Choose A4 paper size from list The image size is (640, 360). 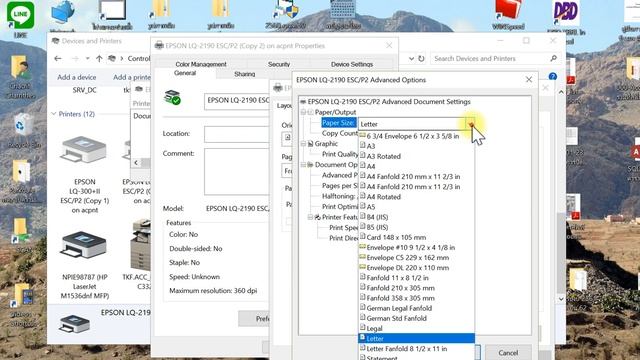[x=371, y=166]
